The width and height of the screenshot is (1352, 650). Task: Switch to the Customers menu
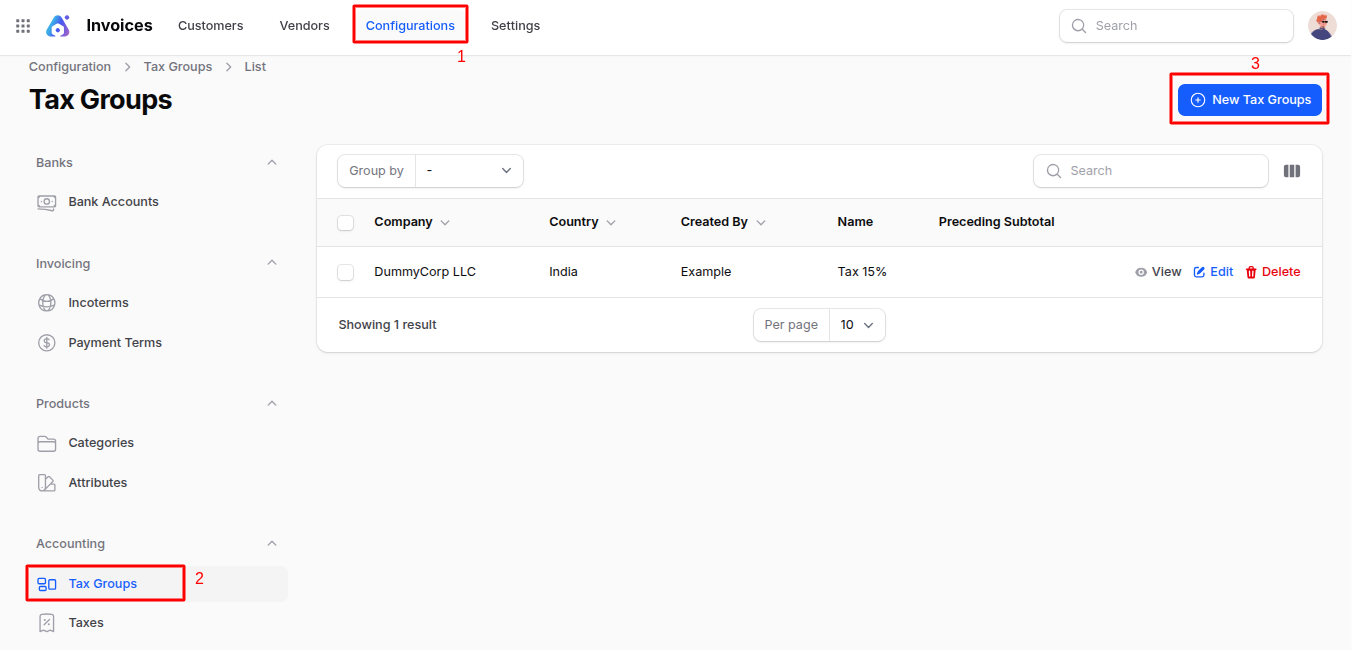(x=210, y=26)
